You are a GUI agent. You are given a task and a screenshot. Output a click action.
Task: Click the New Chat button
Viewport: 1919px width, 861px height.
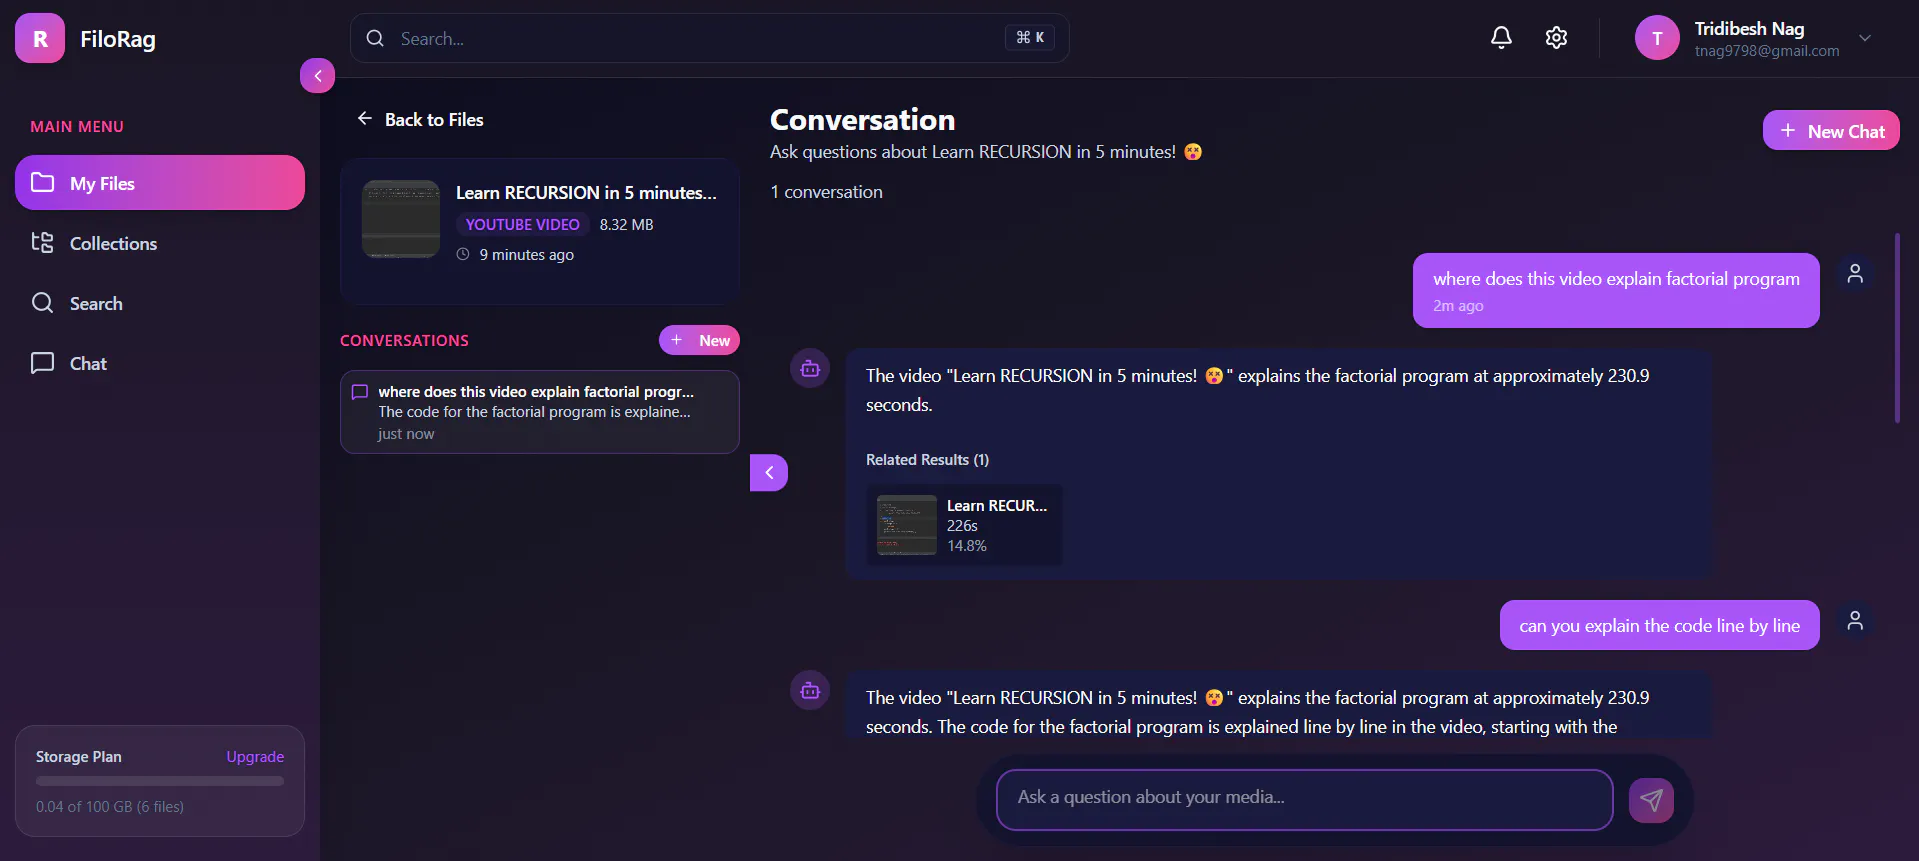pyautogui.click(x=1831, y=131)
